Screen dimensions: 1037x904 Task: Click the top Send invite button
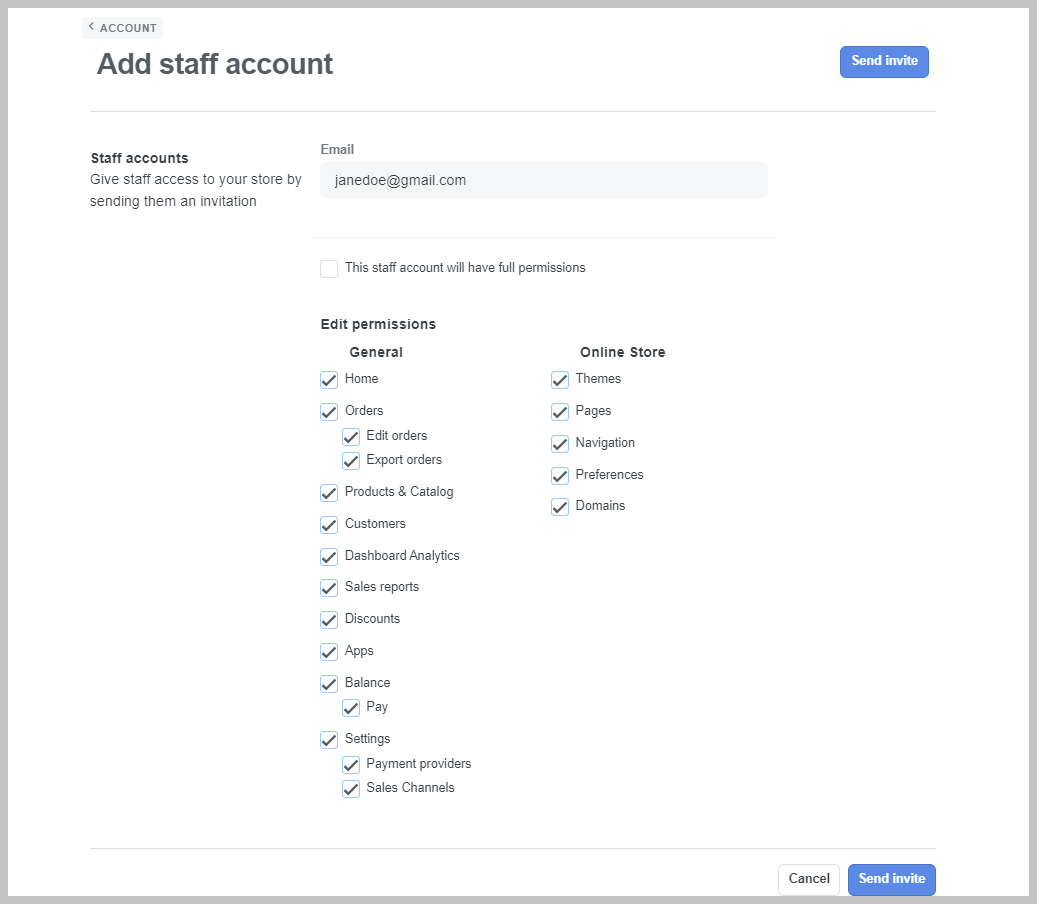pyautogui.click(x=884, y=62)
